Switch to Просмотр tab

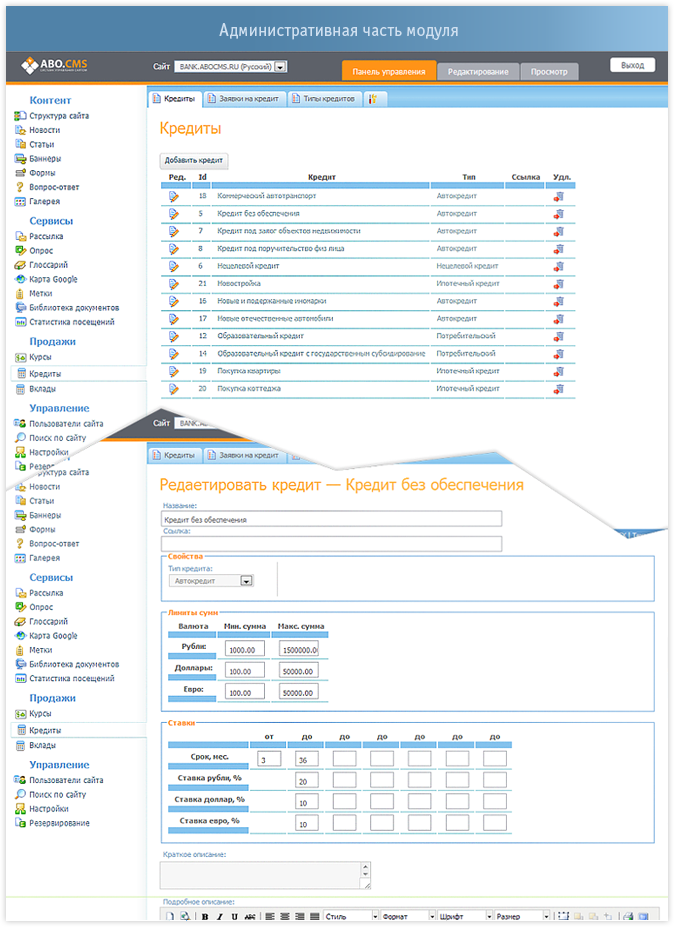pyautogui.click(x=549, y=72)
